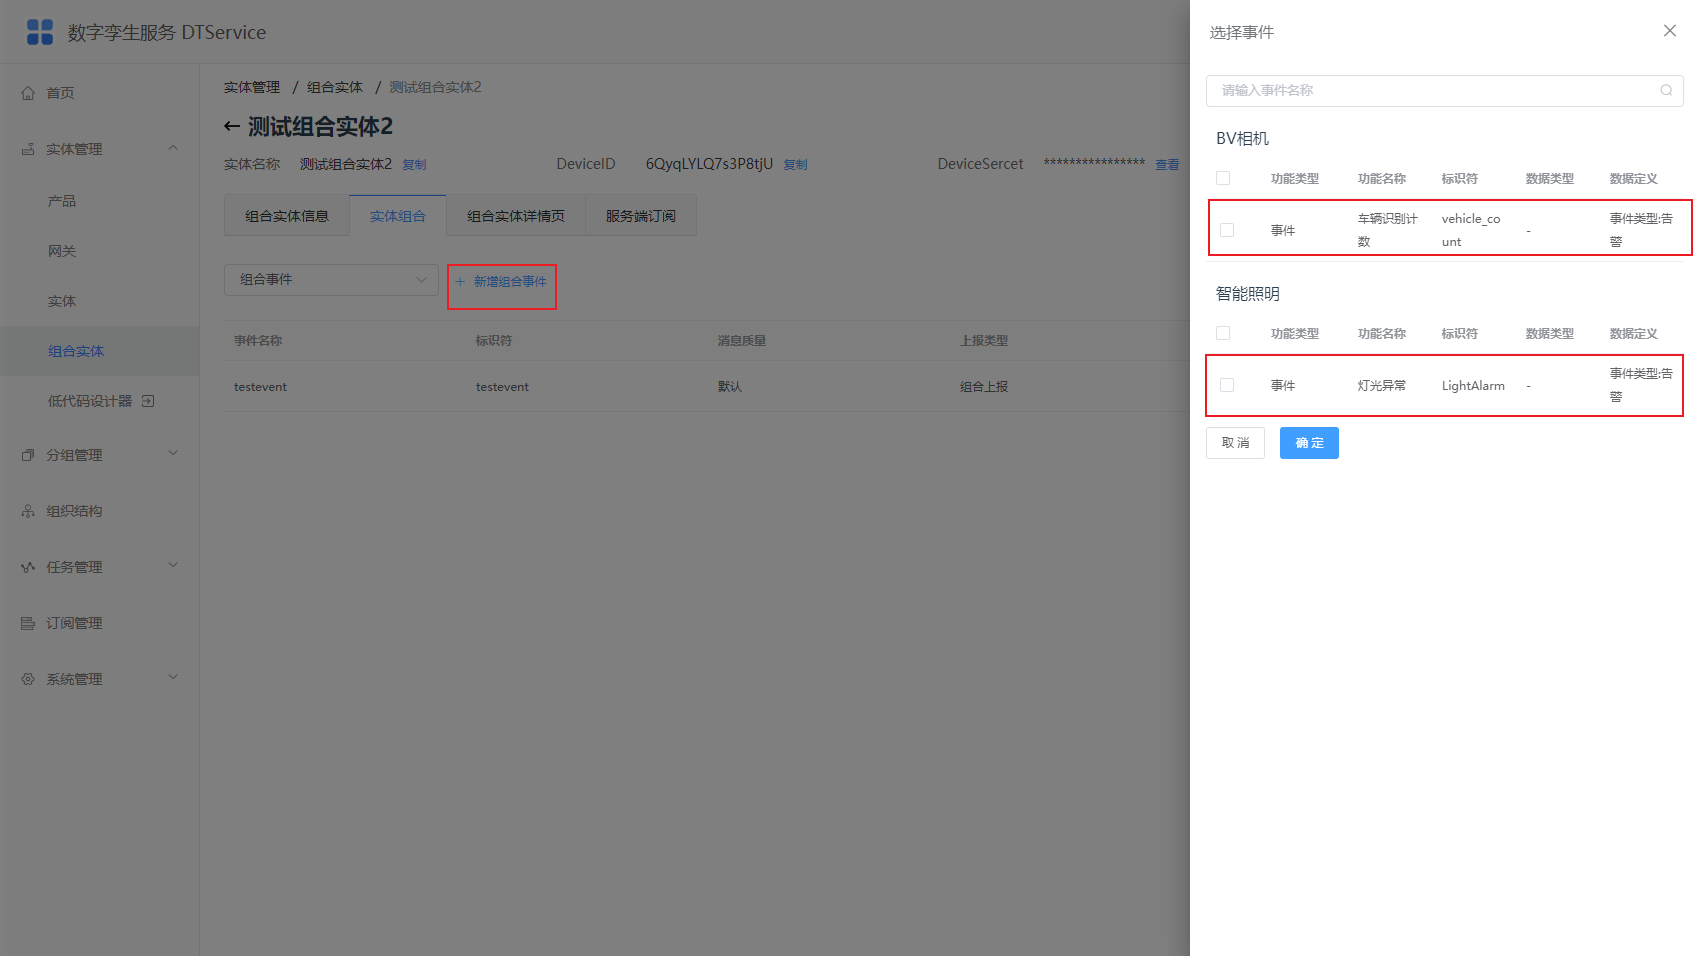Click the 系统管理 gear icon
Viewport: 1700px width, 956px height.
click(28, 679)
